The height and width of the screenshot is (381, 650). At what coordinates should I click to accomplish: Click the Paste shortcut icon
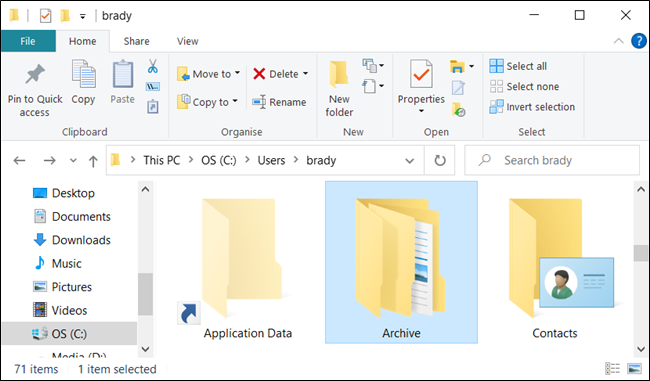point(153,107)
